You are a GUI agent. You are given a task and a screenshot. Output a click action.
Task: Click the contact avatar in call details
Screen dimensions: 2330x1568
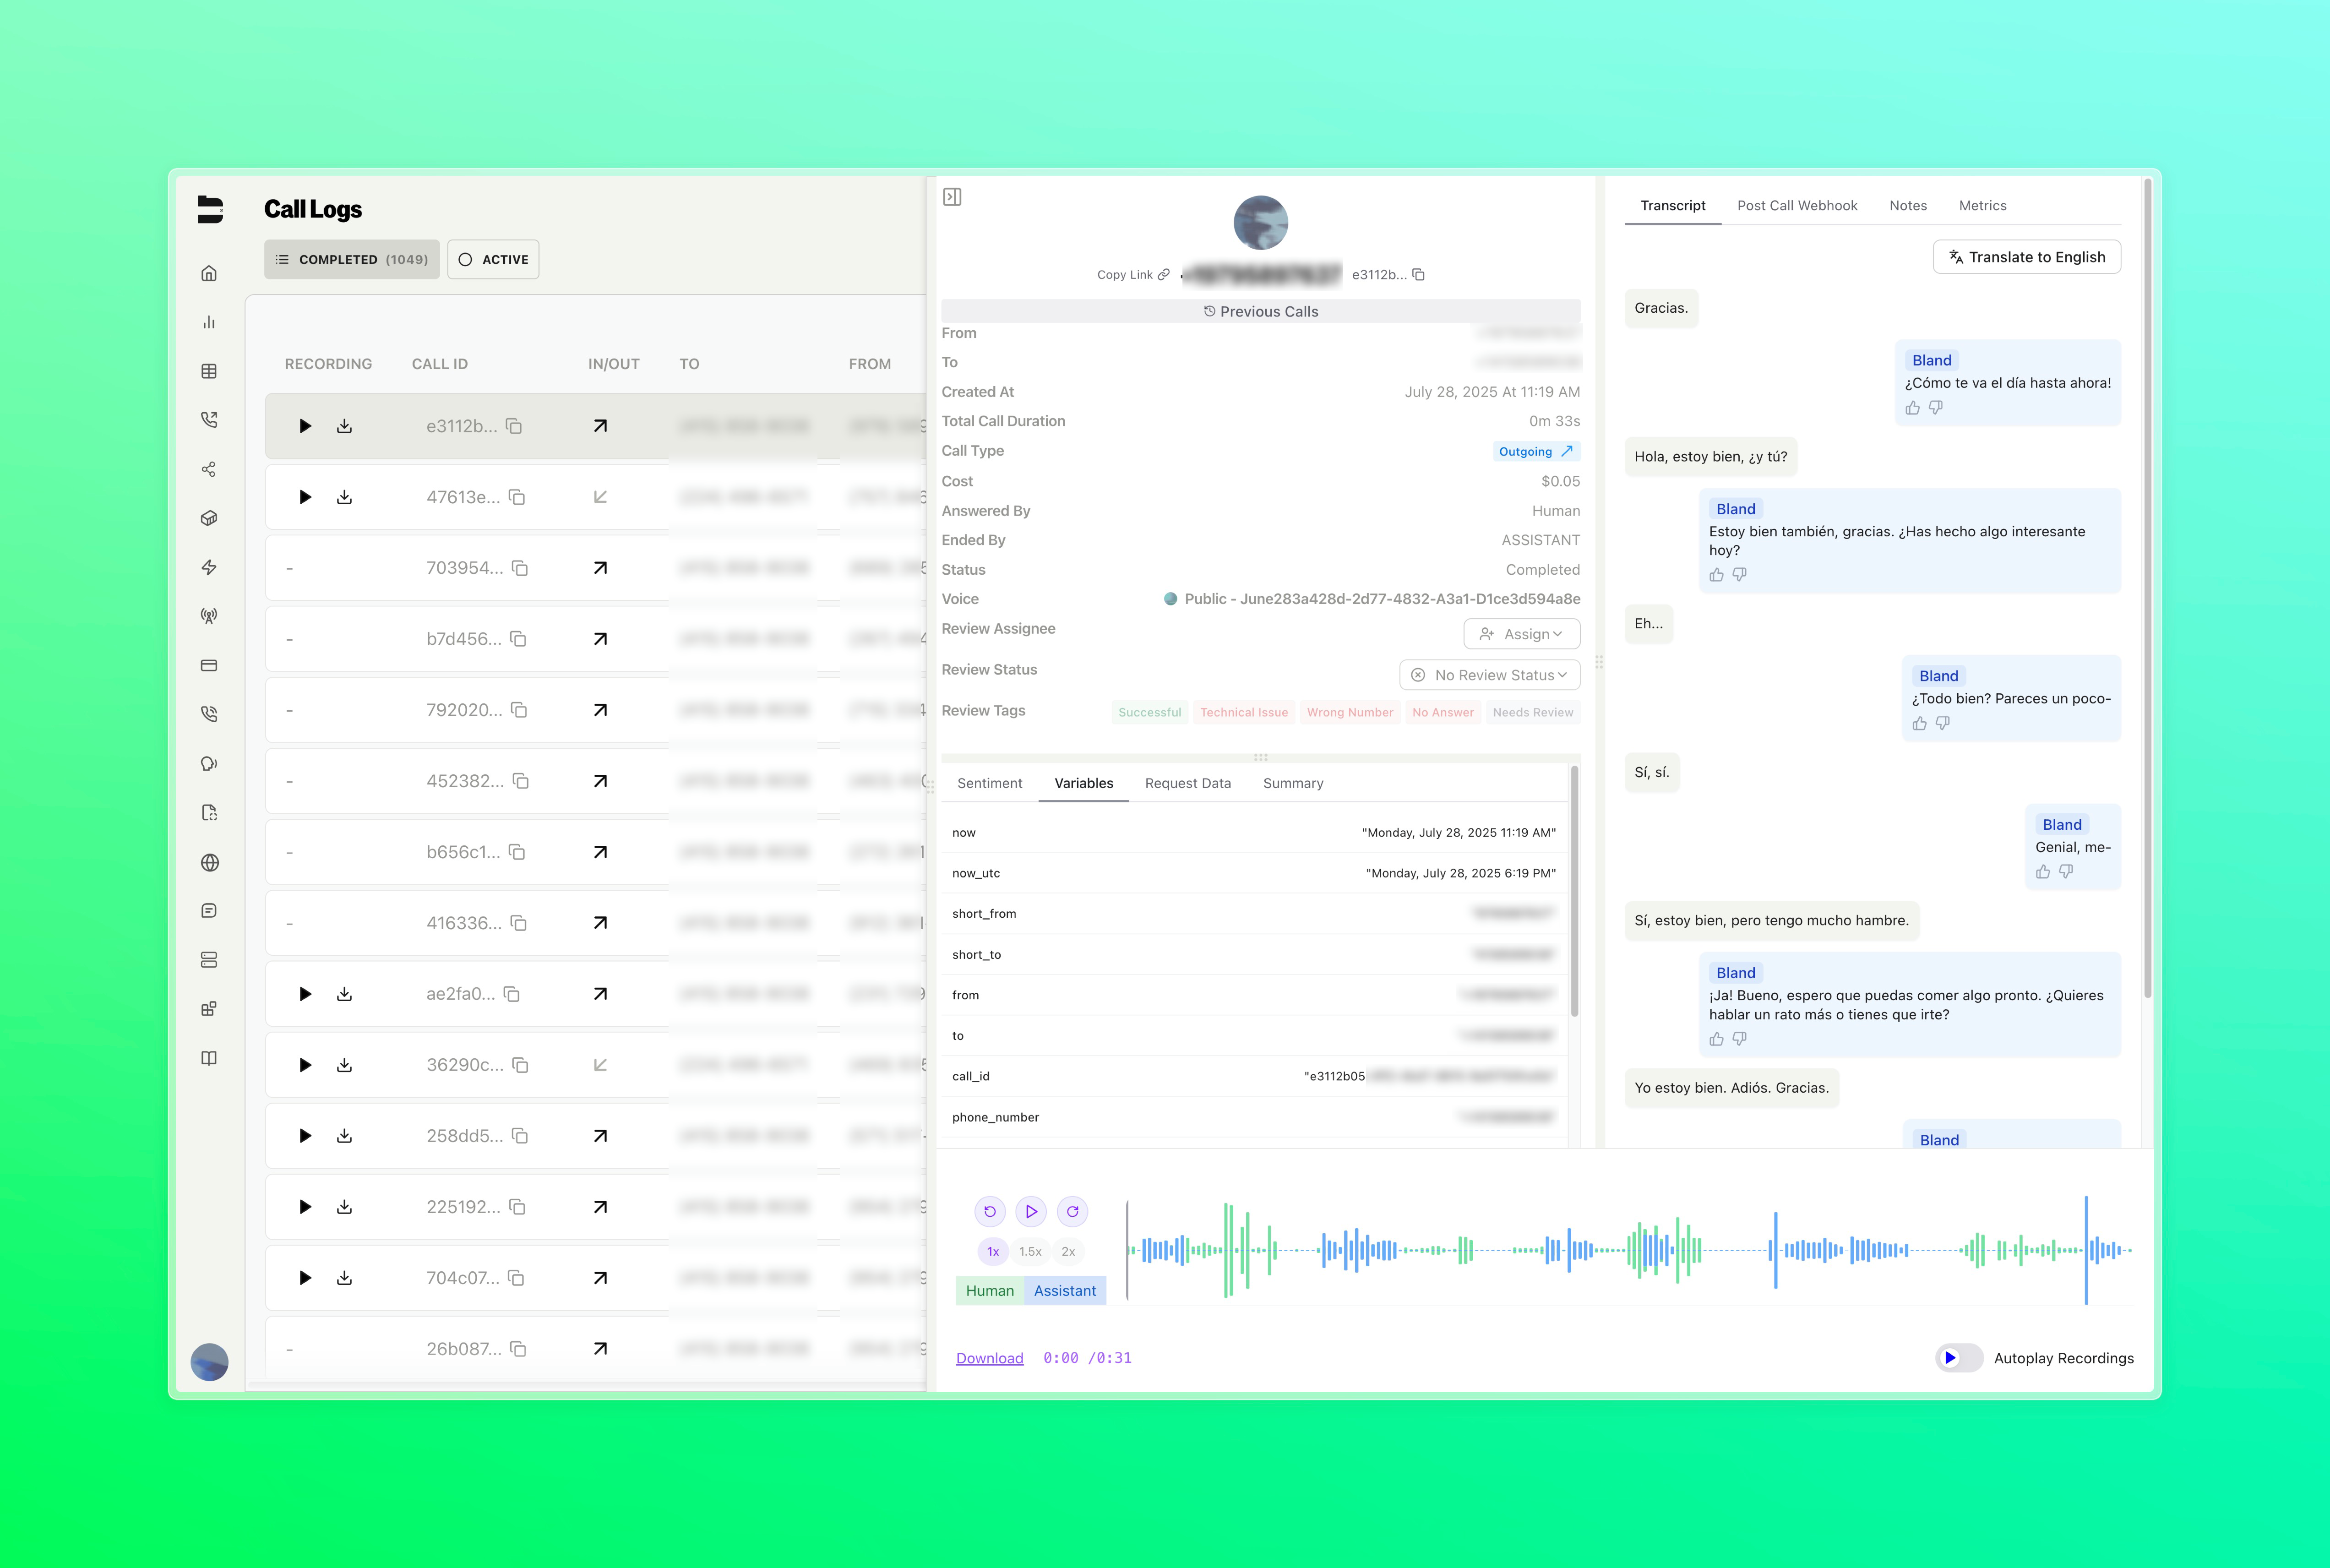(x=1261, y=223)
